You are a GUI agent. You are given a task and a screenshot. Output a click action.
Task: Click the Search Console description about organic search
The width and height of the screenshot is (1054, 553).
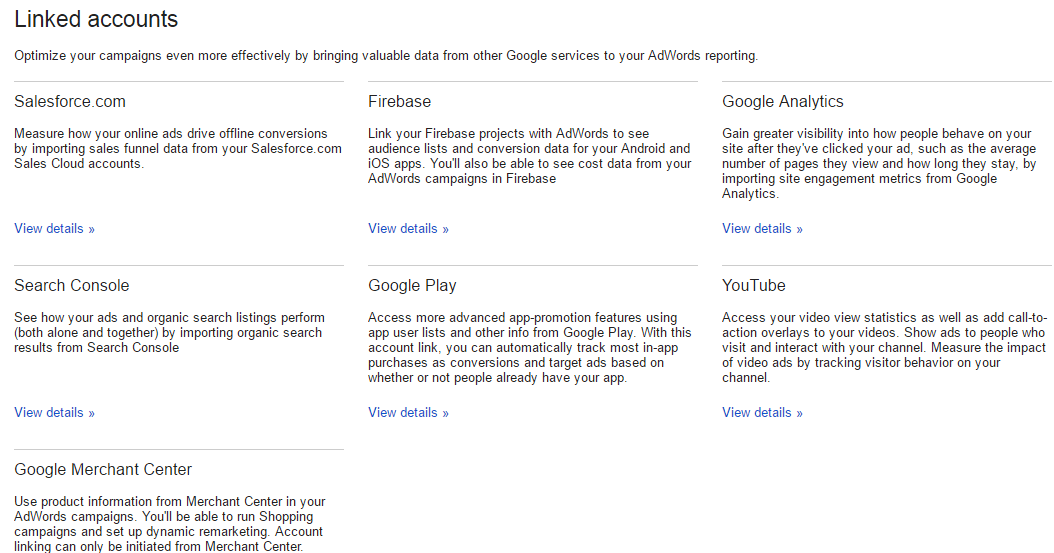tap(169, 333)
